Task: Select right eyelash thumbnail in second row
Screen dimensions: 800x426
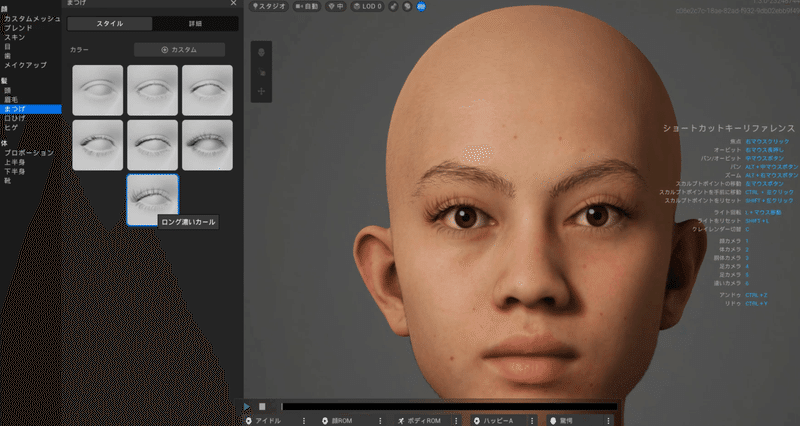Action: pyautogui.click(x=207, y=145)
